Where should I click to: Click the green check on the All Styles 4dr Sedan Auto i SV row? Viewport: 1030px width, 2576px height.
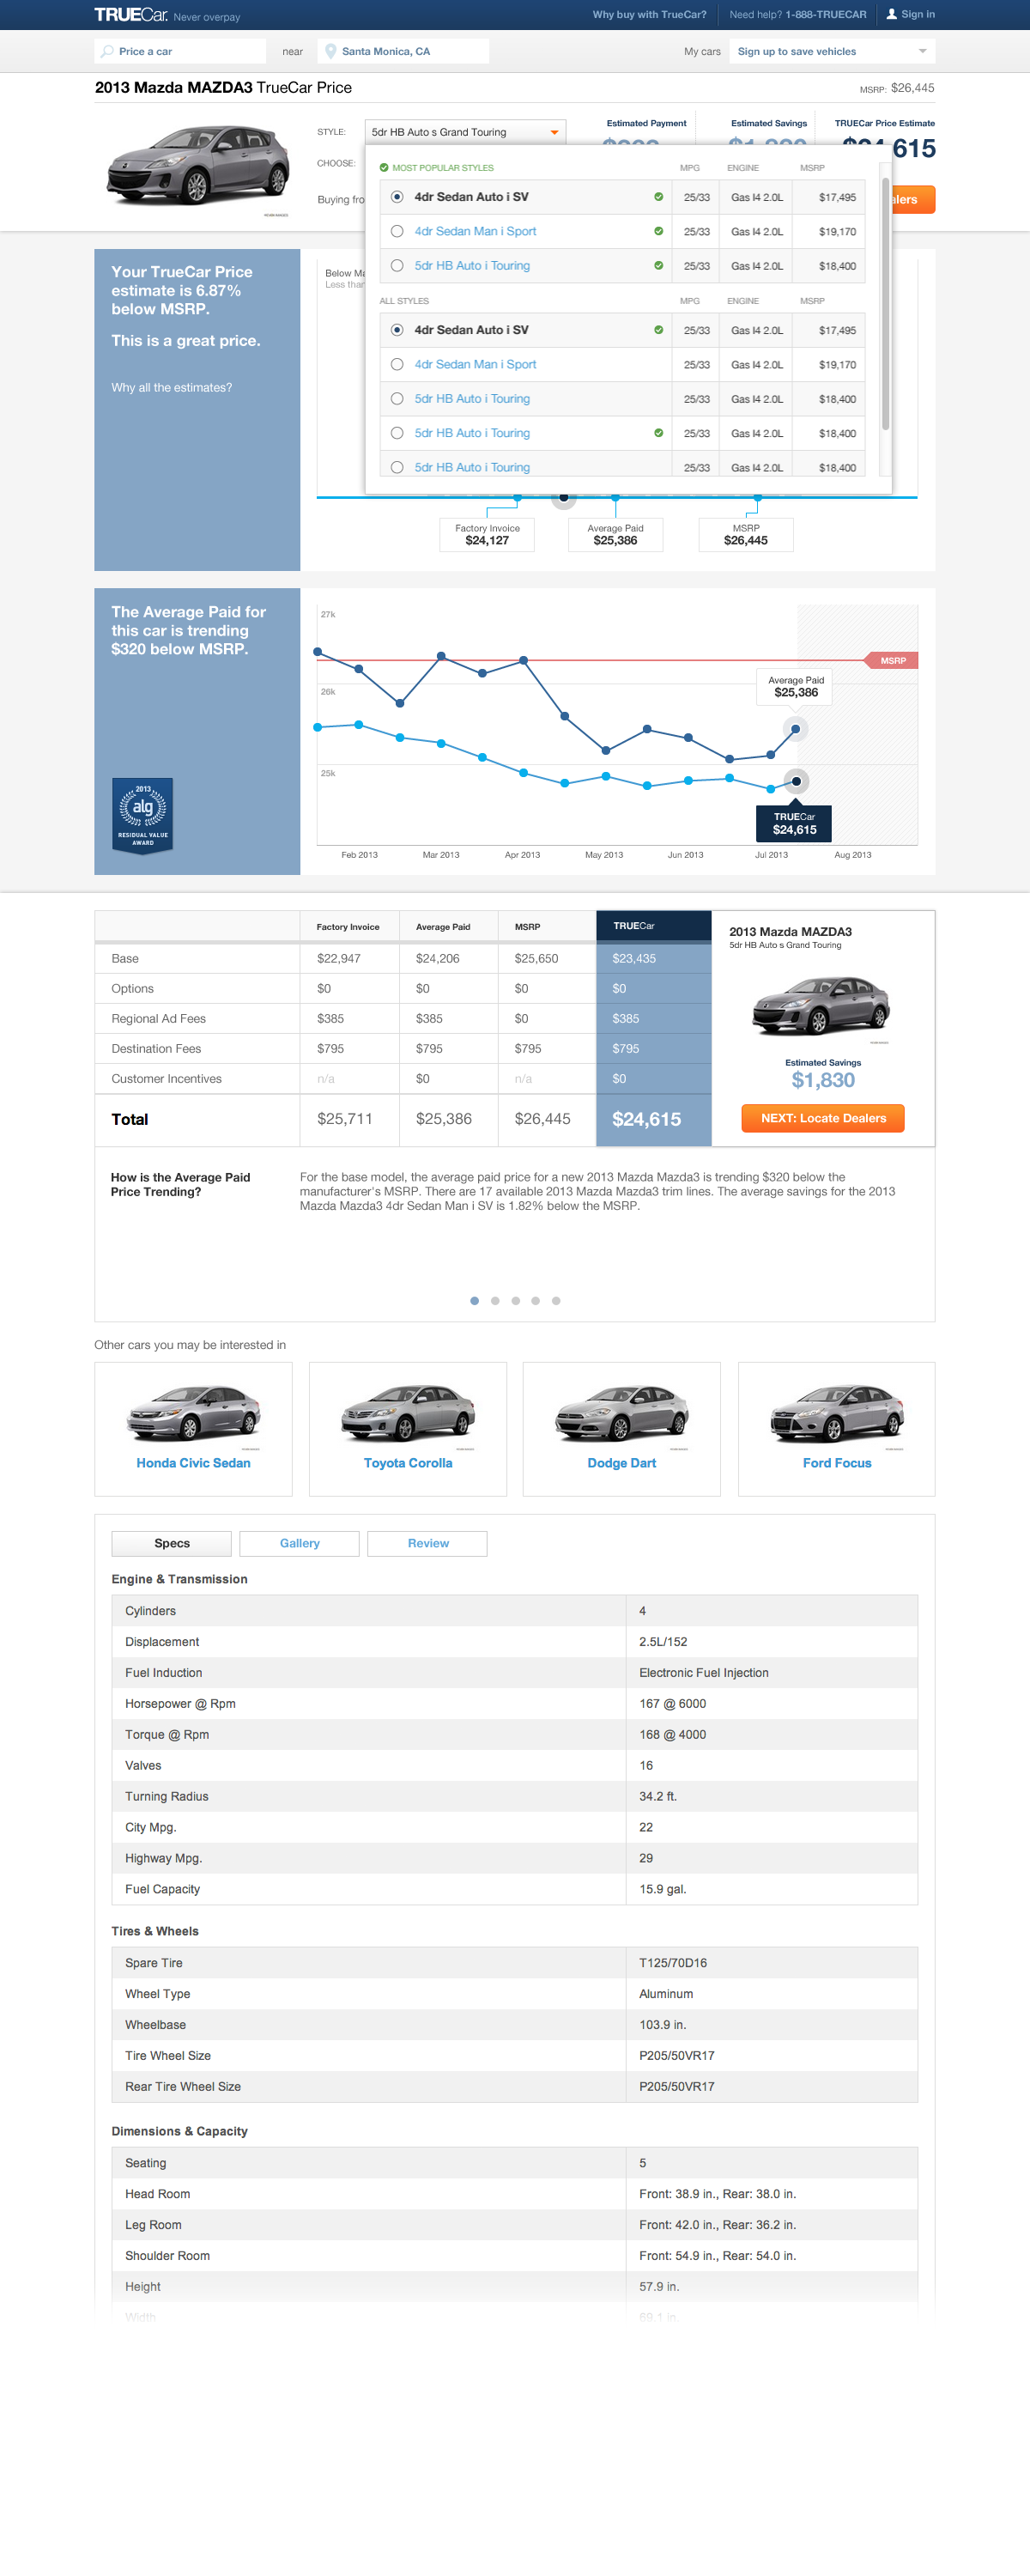pos(658,330)
